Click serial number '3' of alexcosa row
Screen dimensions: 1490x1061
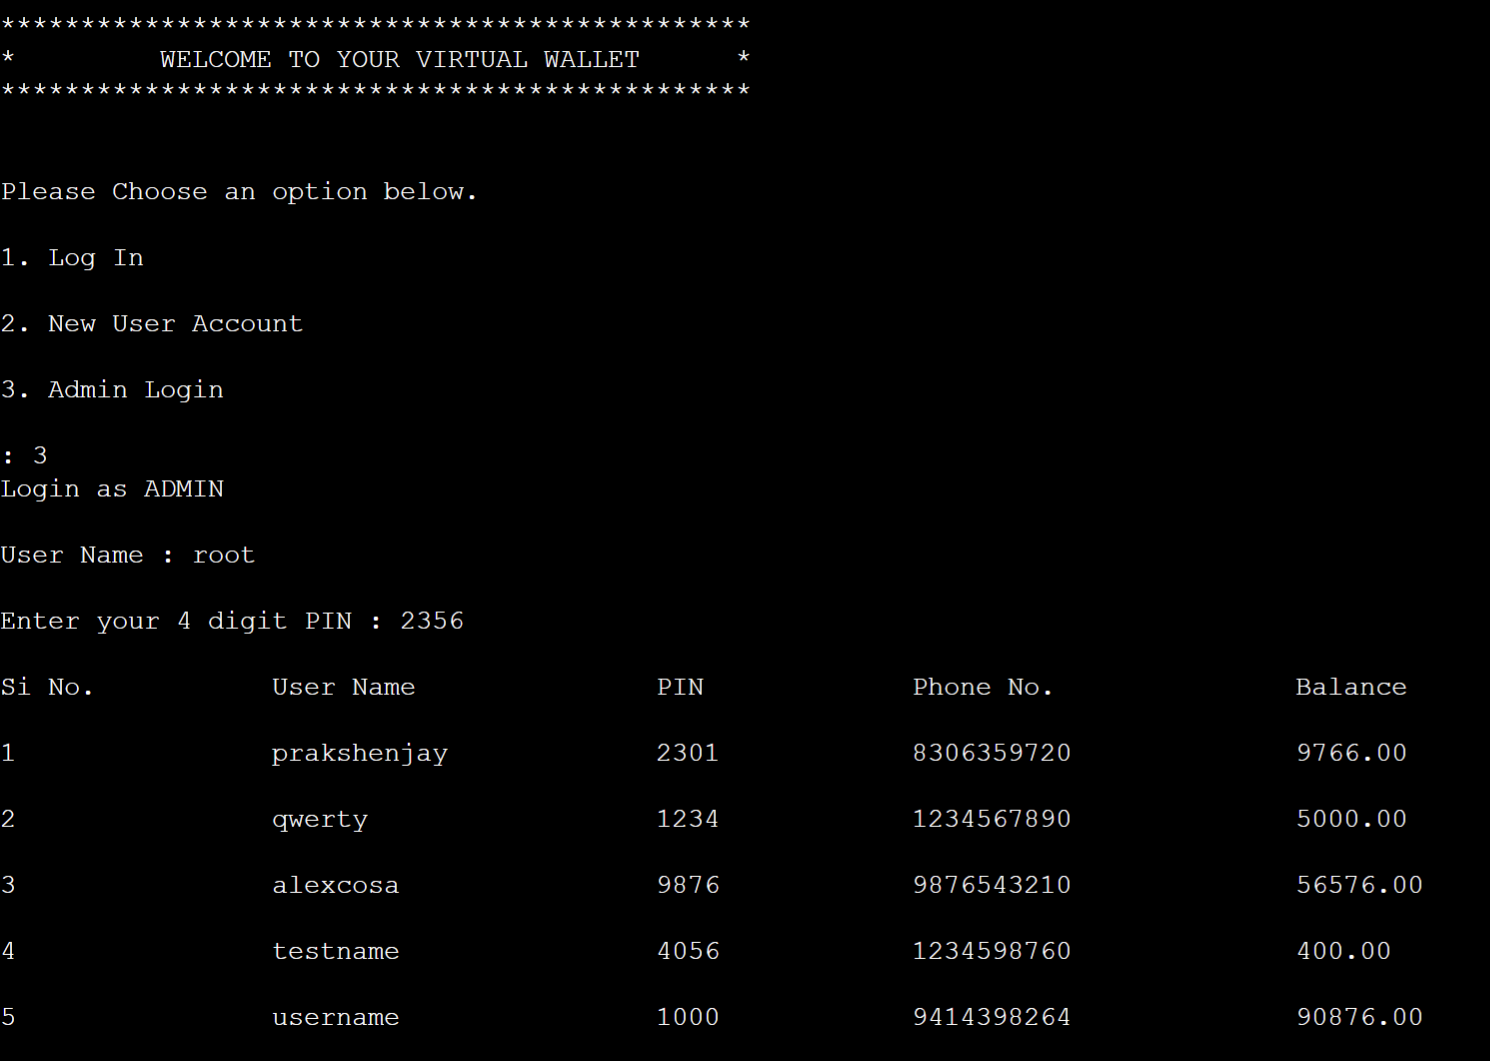click(x=8, y=885)
